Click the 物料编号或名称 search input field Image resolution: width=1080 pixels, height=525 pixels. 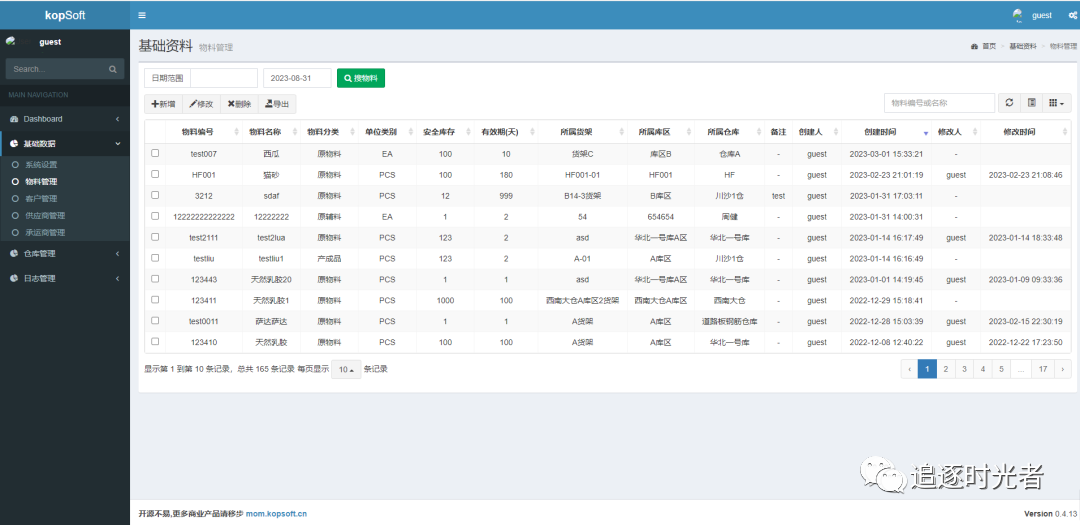939,103
